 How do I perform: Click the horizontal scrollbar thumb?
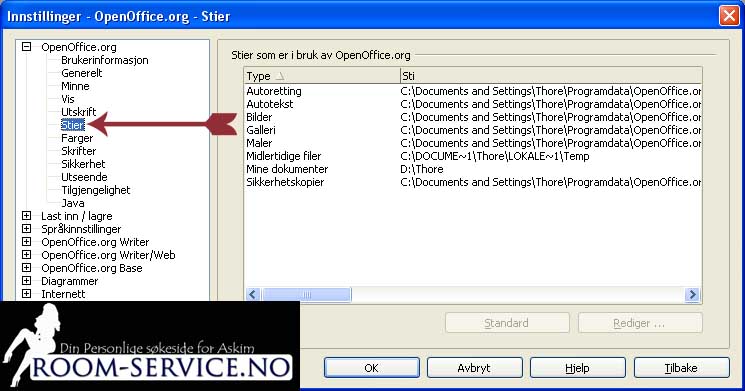pos(306,295)
